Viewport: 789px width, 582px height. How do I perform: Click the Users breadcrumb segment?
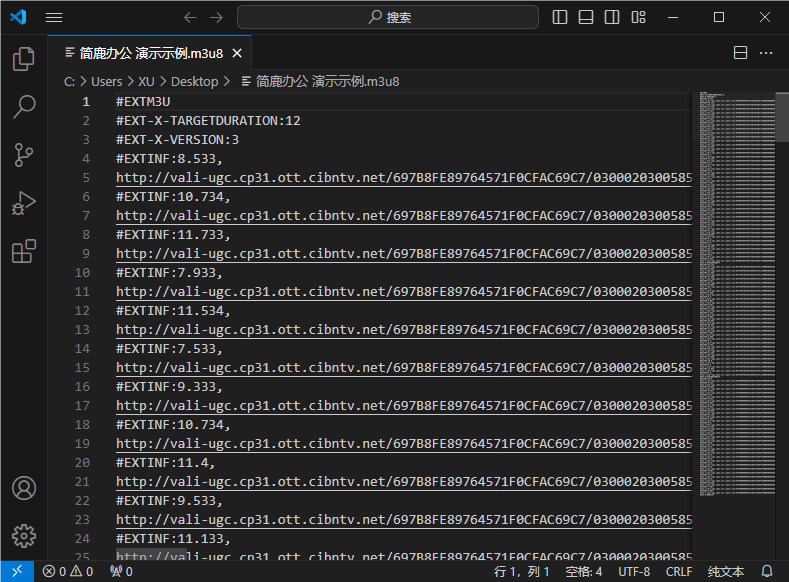106,81
